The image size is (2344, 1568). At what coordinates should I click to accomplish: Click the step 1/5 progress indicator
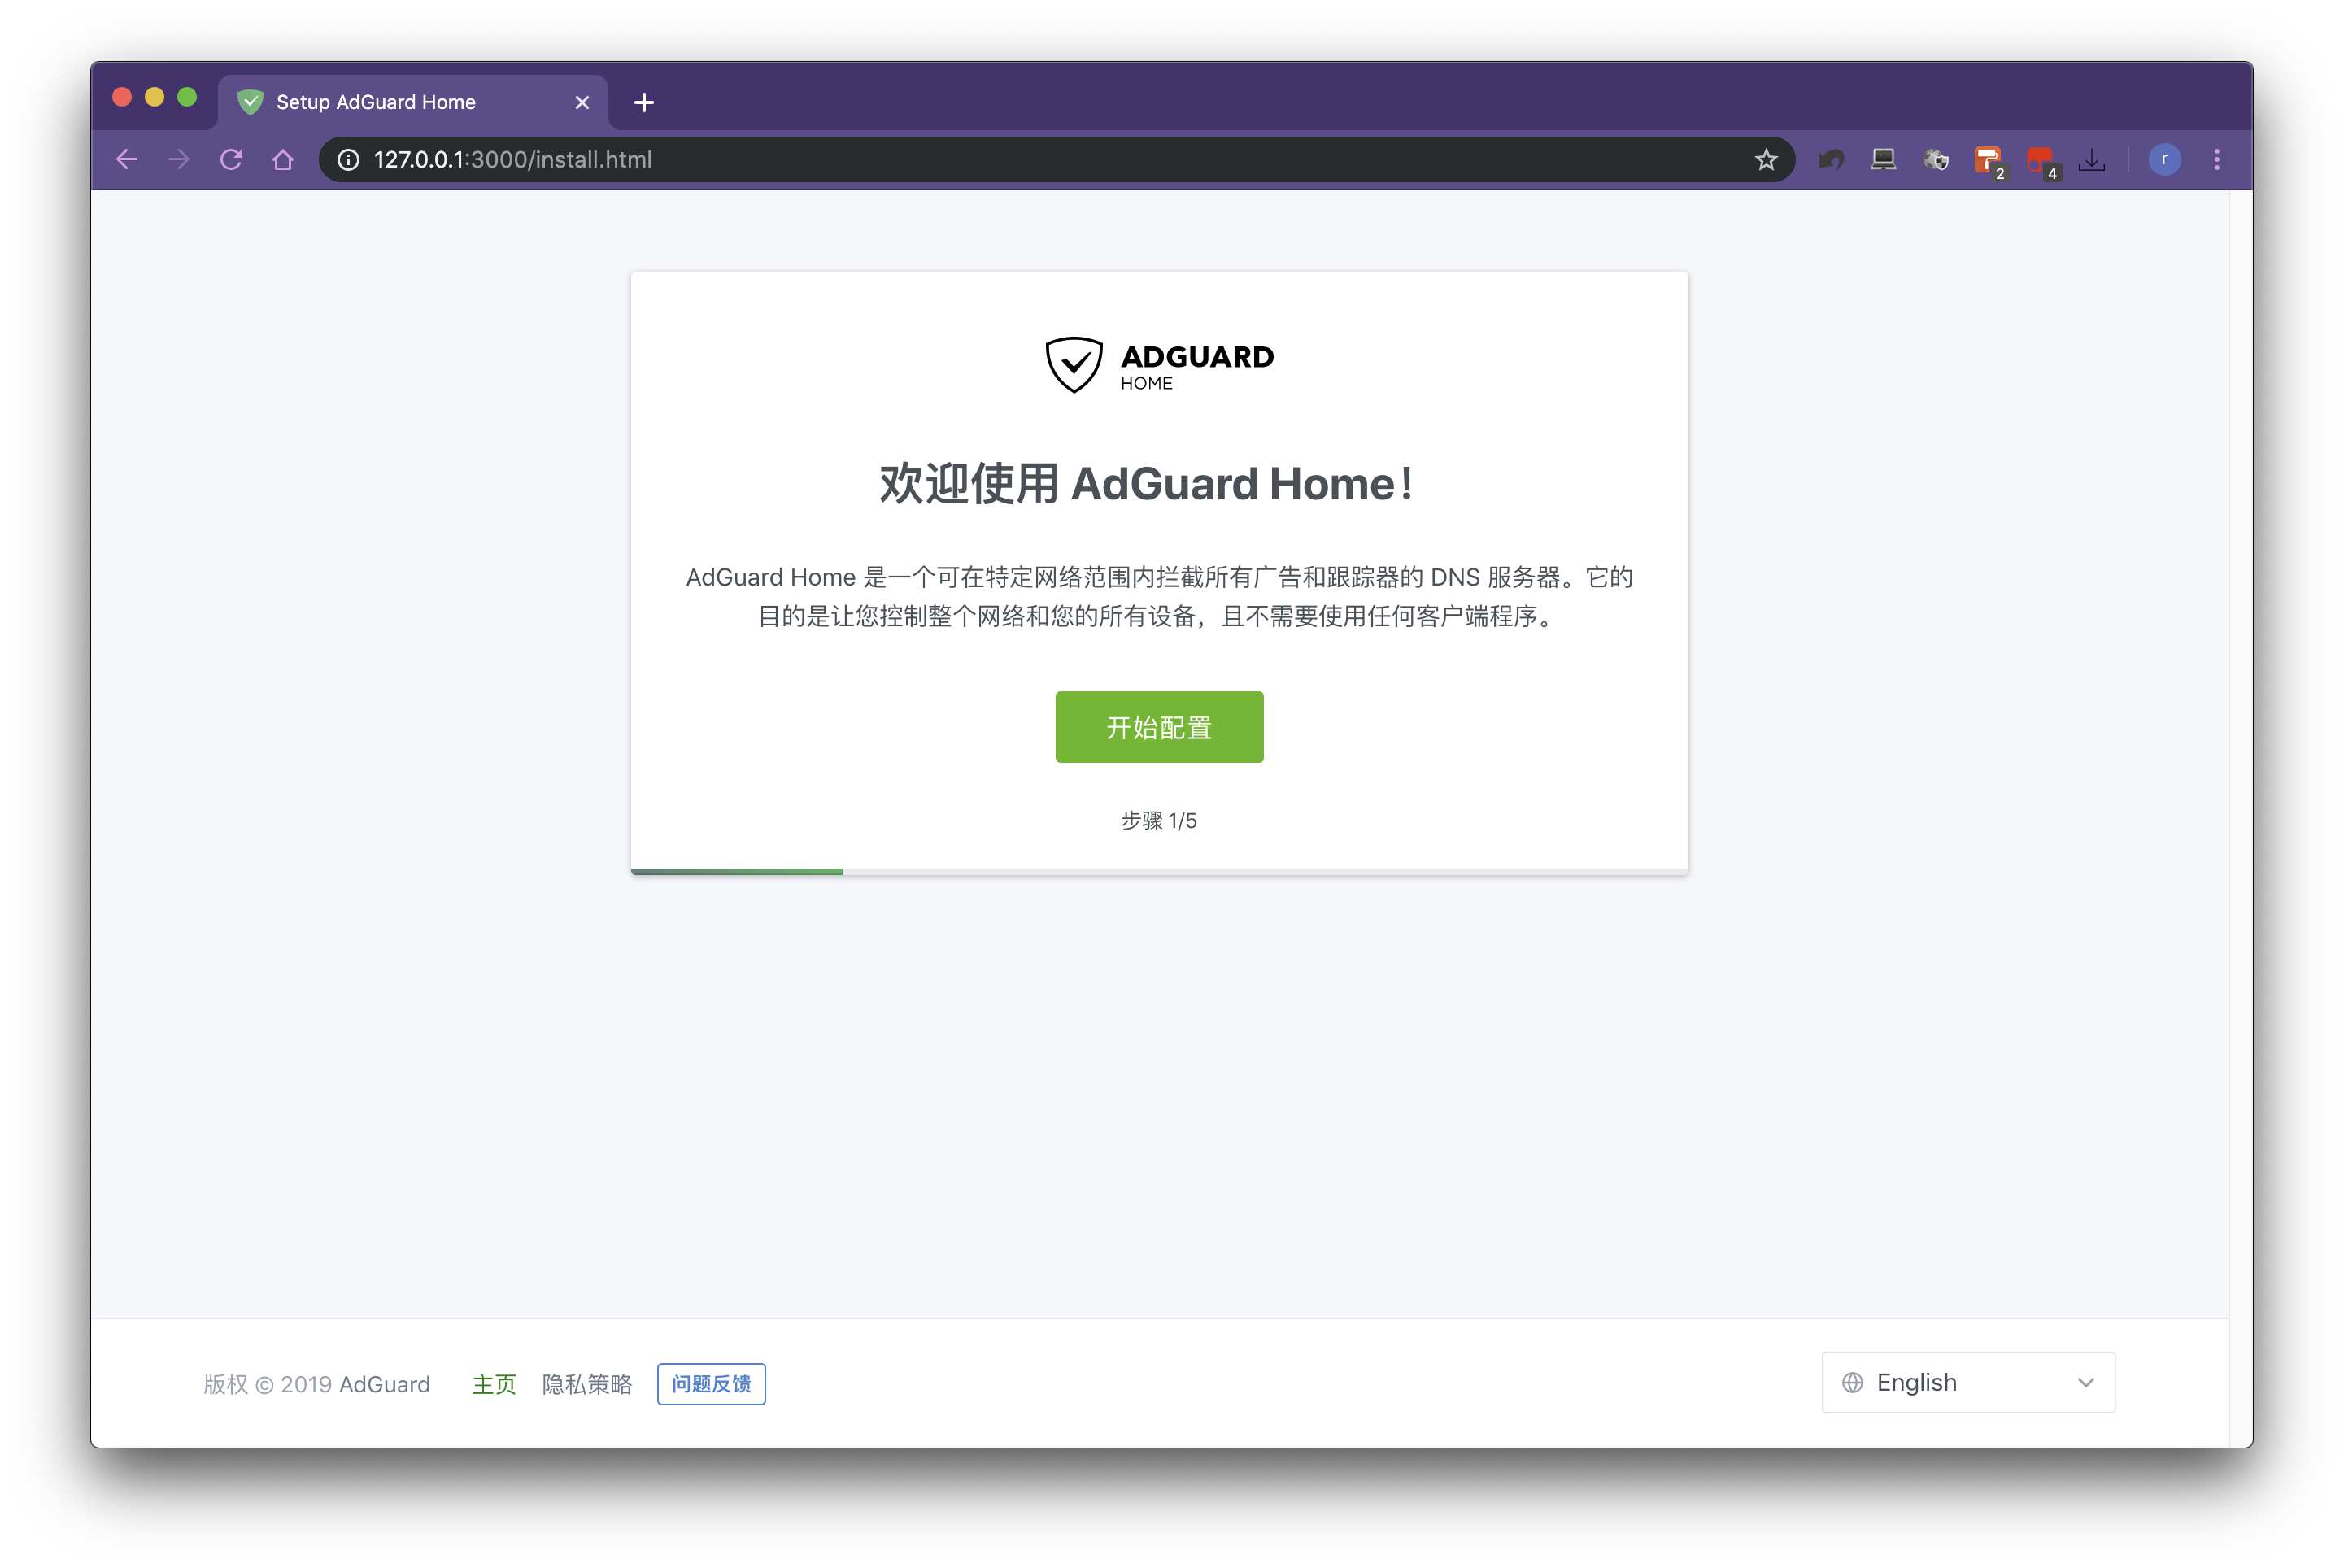tap(1158, 819)
